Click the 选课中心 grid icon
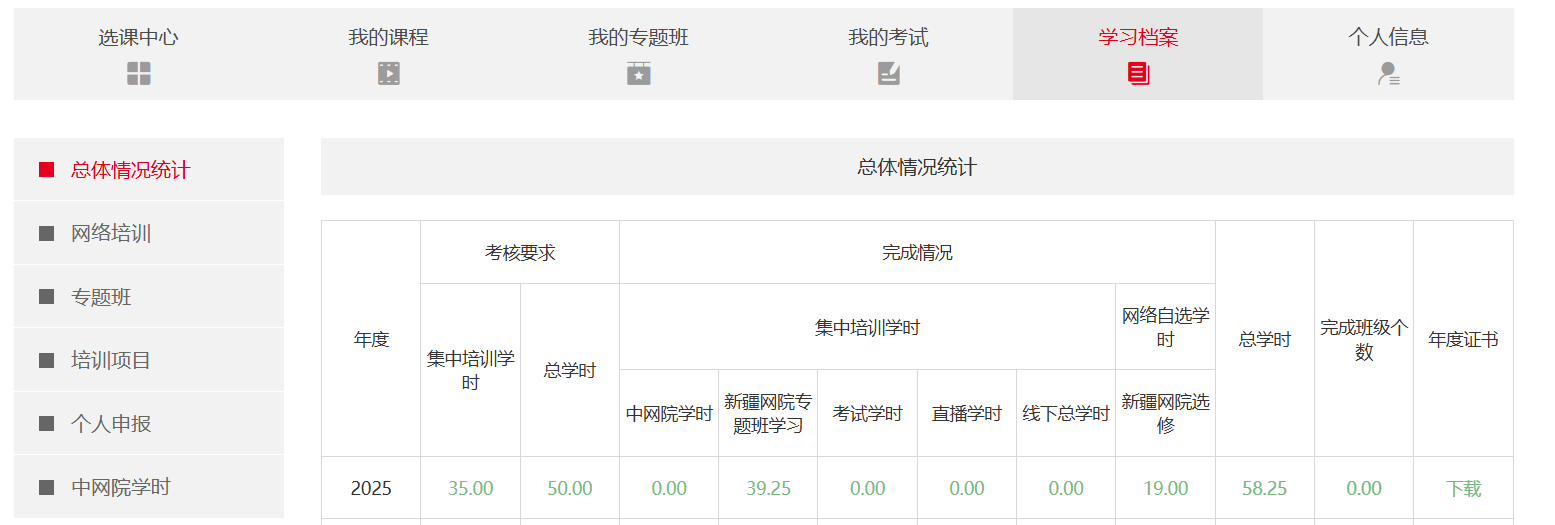 139,73
